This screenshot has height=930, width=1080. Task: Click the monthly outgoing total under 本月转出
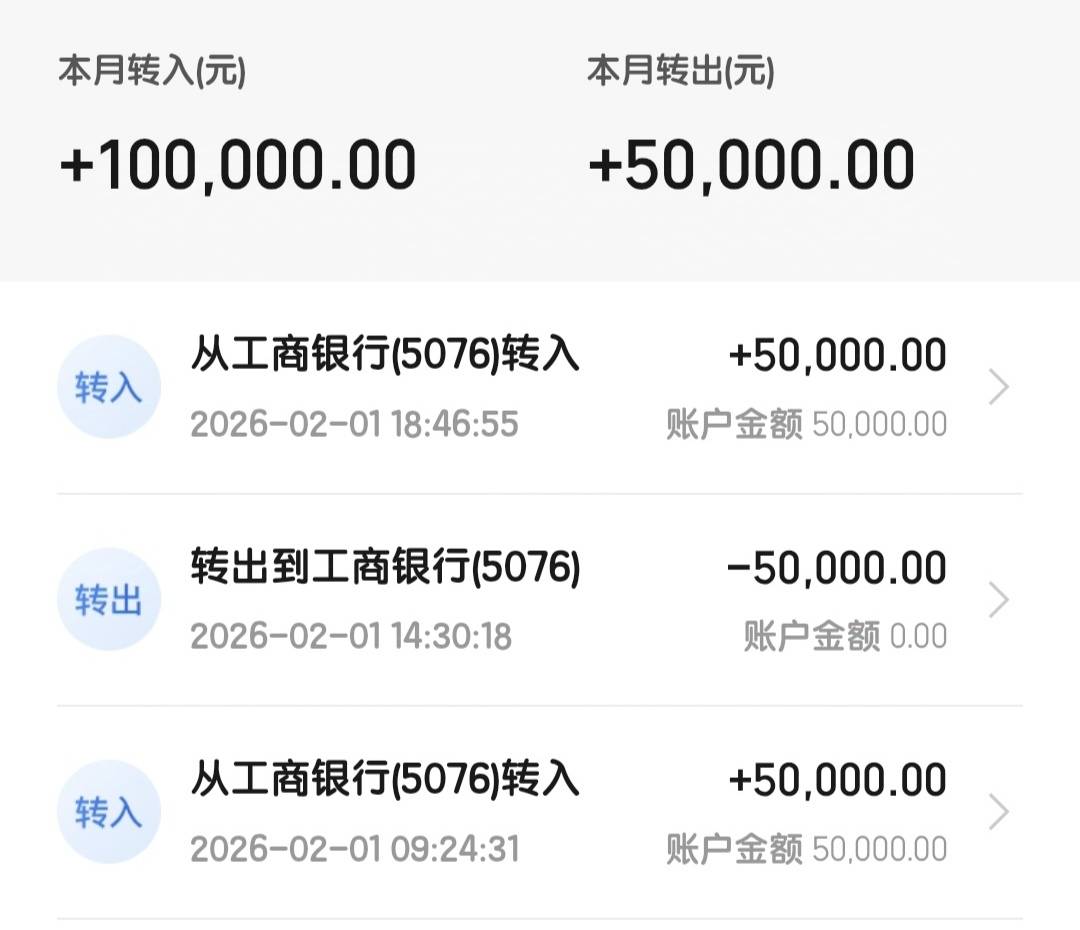click(751, 165)
